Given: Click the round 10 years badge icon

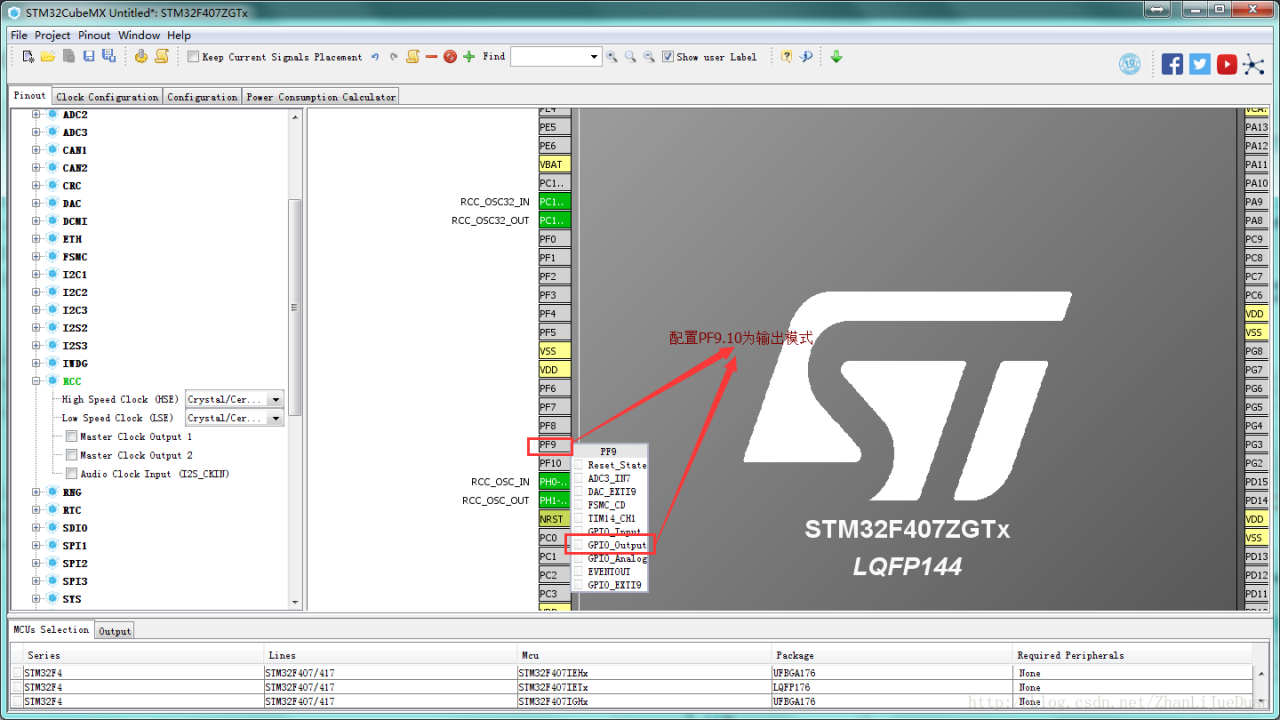Looking at the screenshot, I should (x=1130, y=64).
